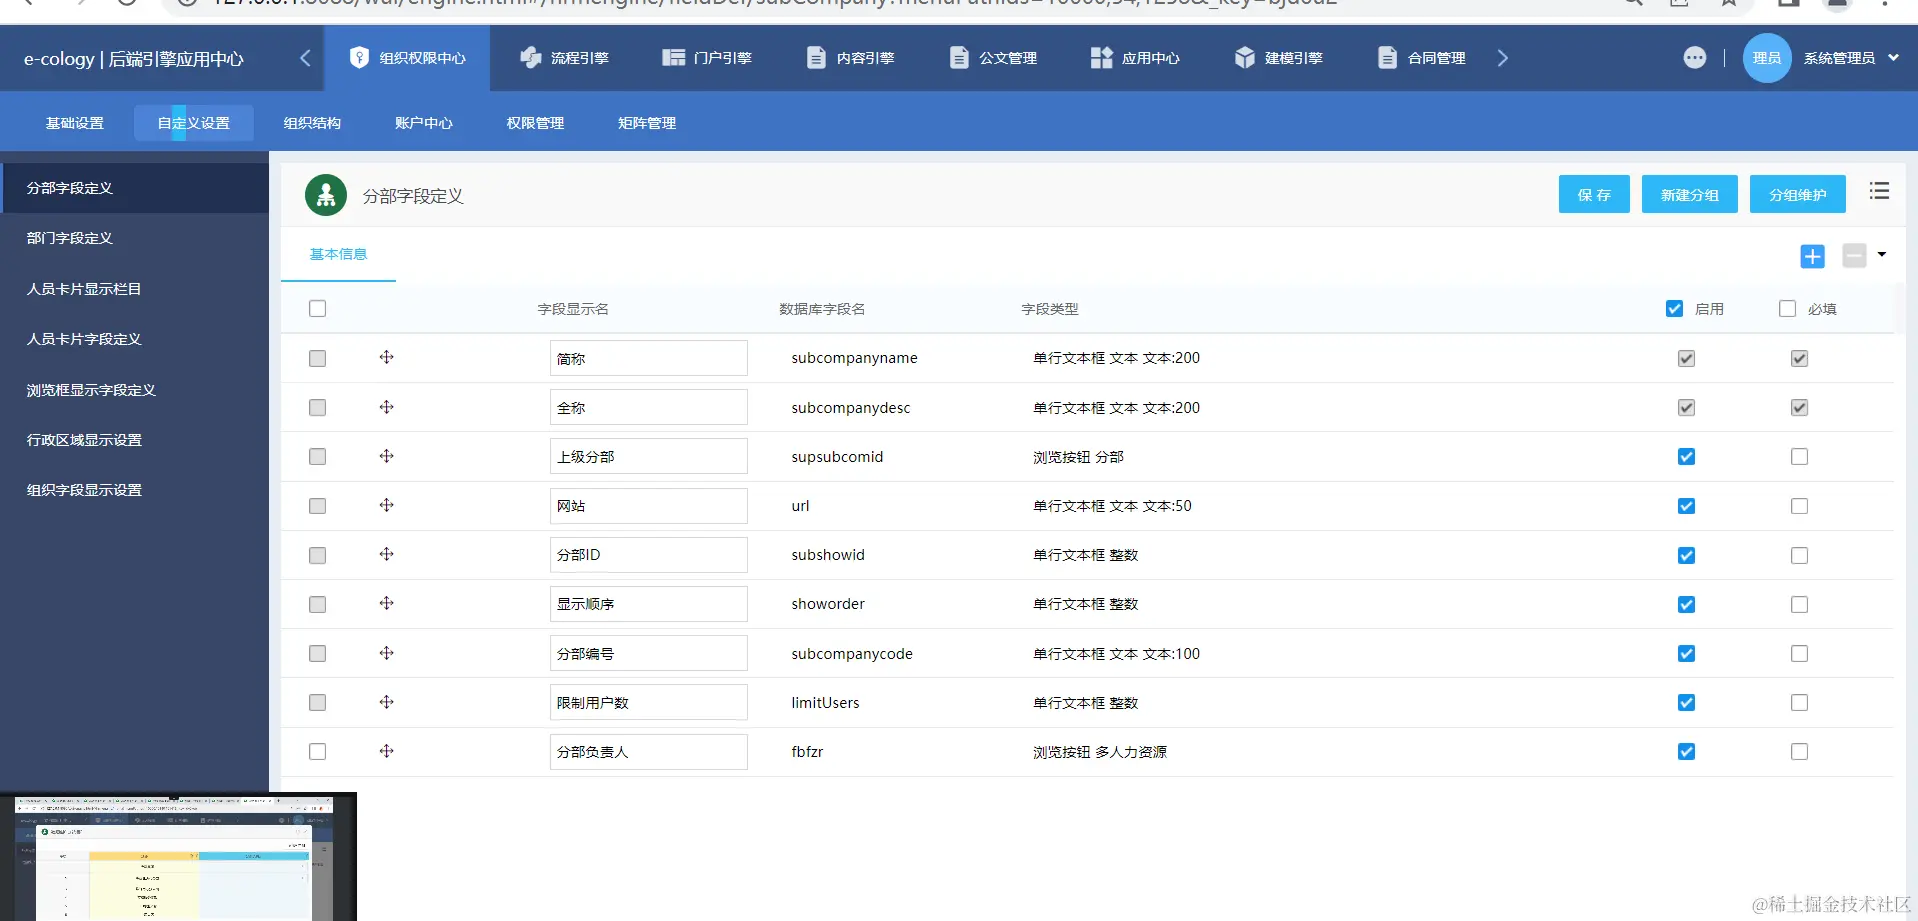Check 必填 for the 显示顺序 row
1918x921 pixels.
tap(1799, 604)
